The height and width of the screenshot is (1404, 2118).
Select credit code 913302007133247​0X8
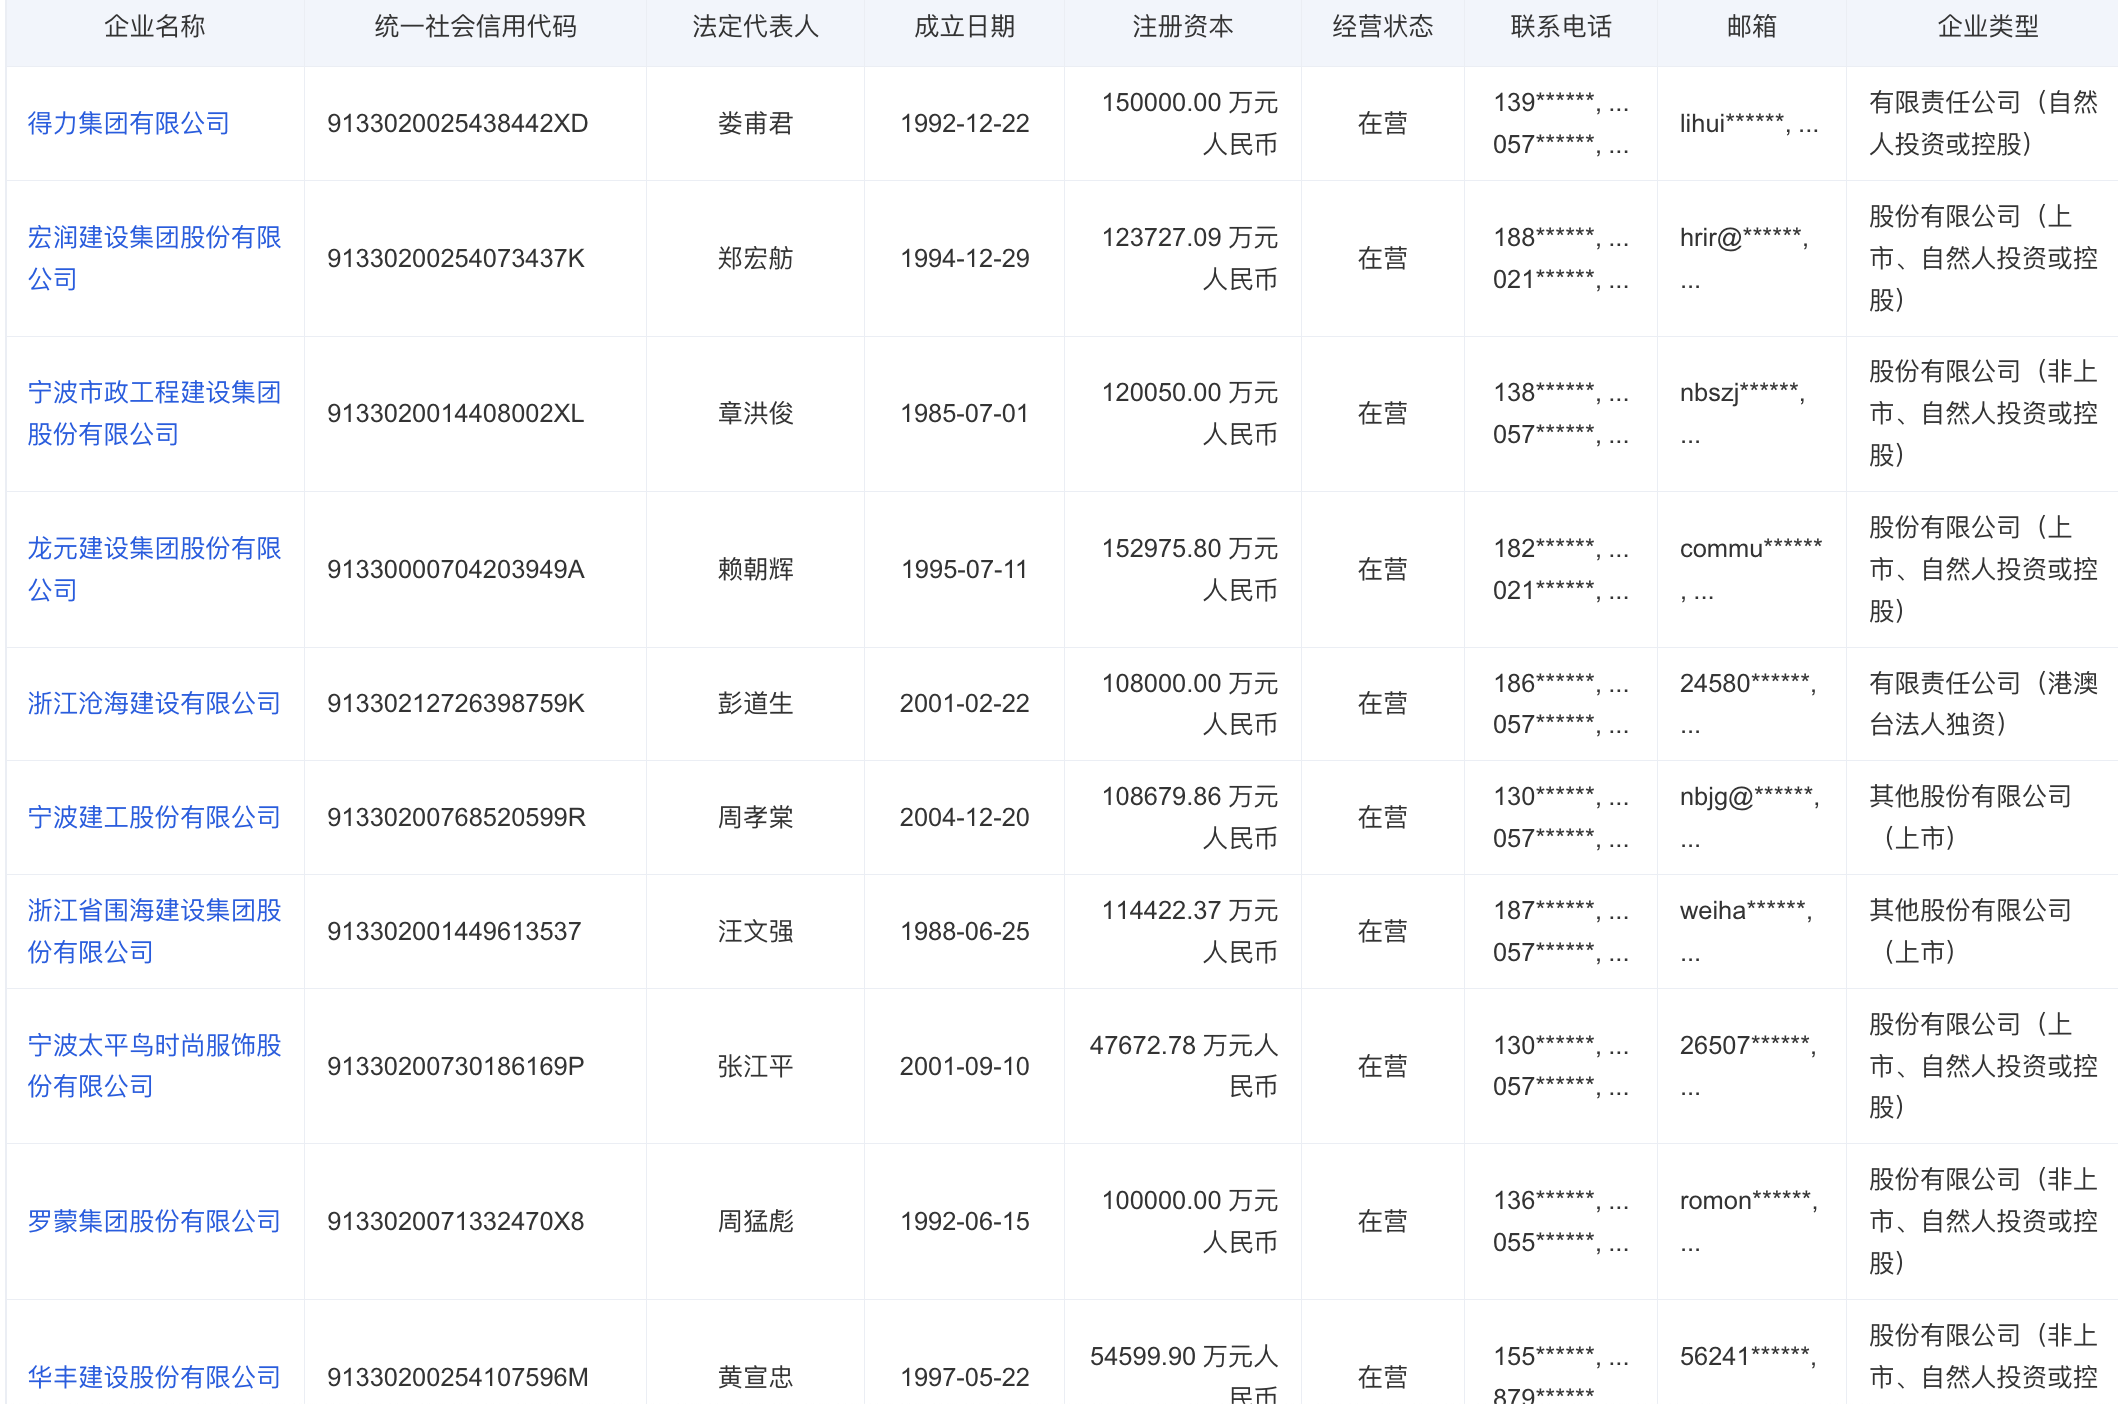point(456,1221)
